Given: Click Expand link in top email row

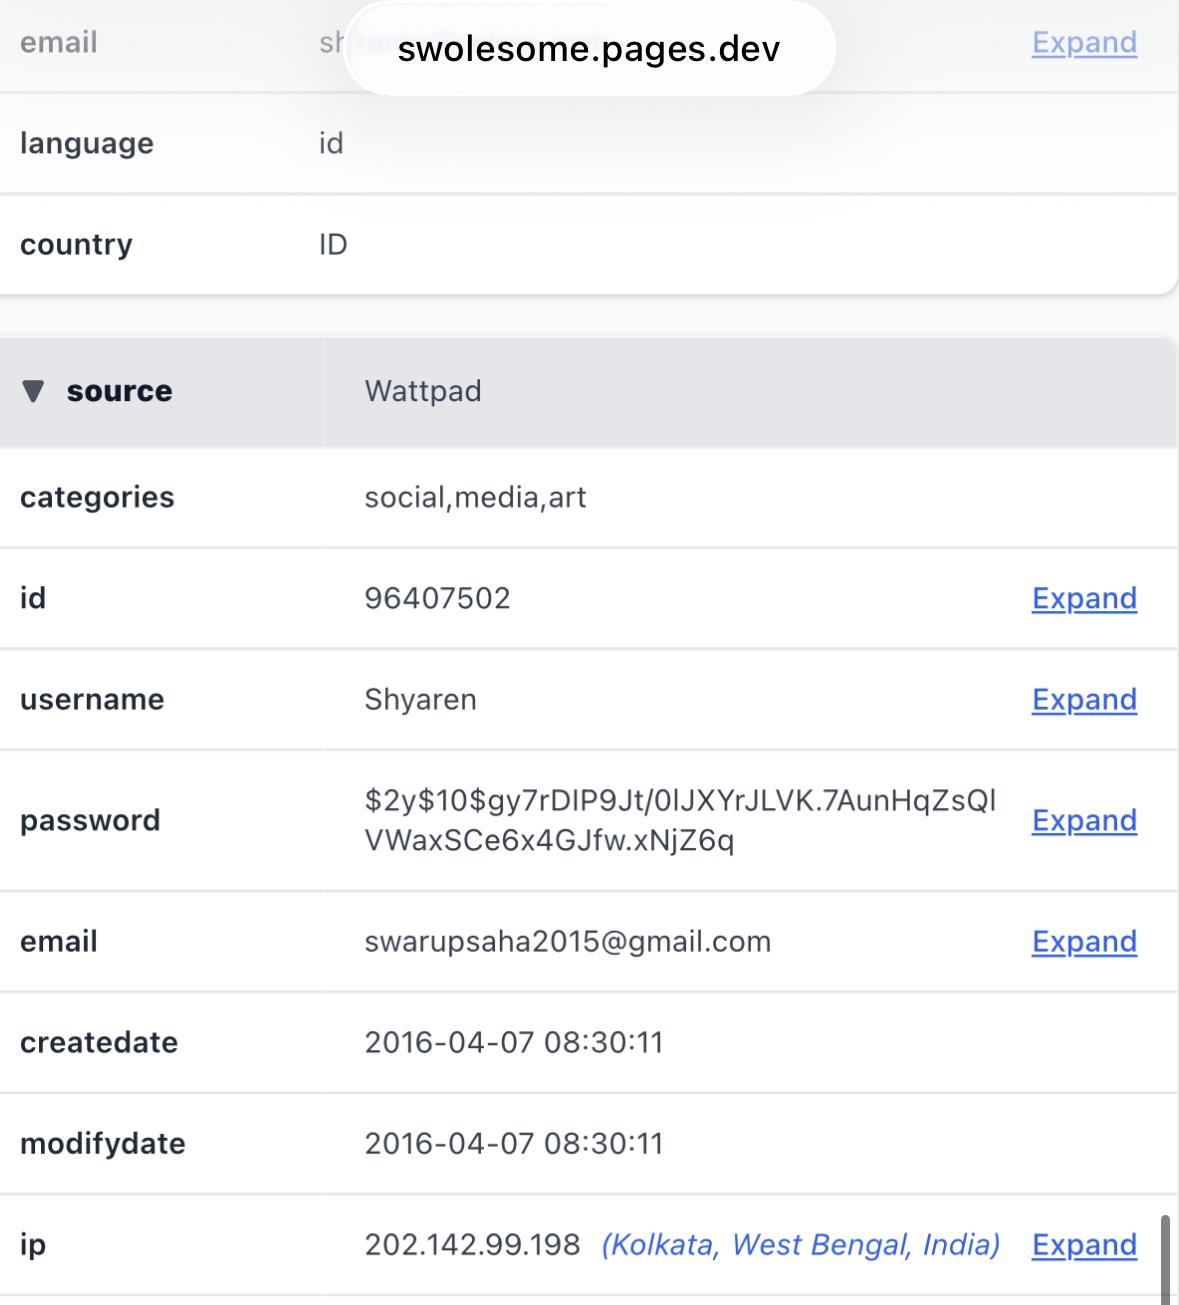Looking at the screenshot, I should tap(1084, 42).
